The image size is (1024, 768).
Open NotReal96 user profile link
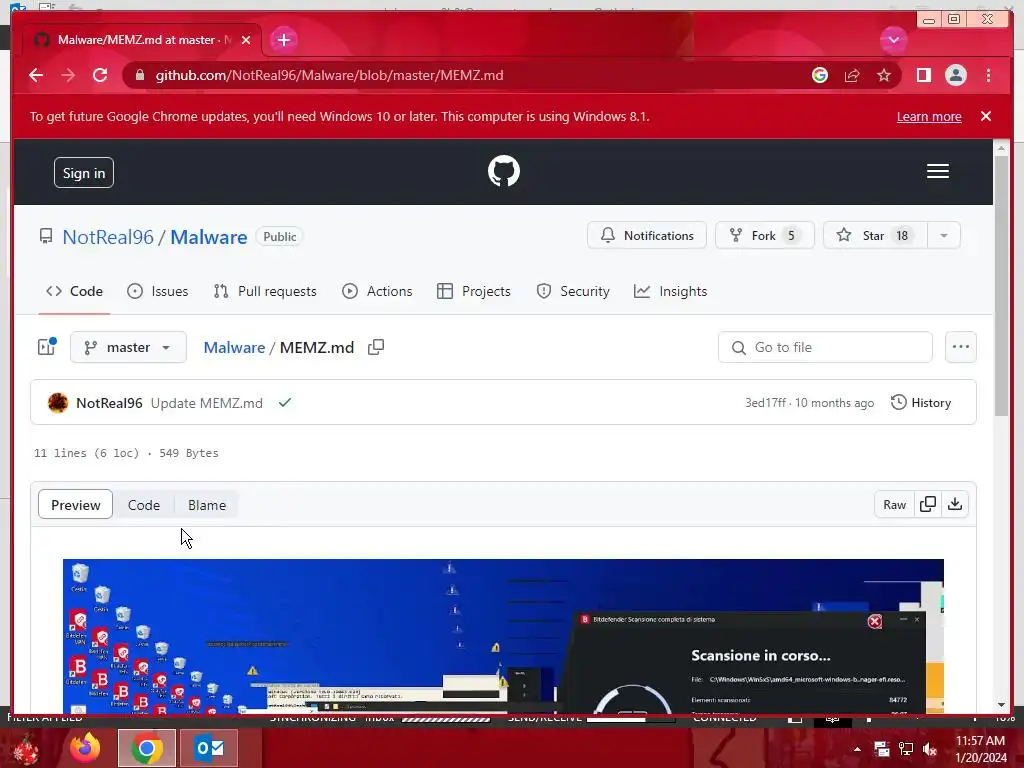click(108, 237)
